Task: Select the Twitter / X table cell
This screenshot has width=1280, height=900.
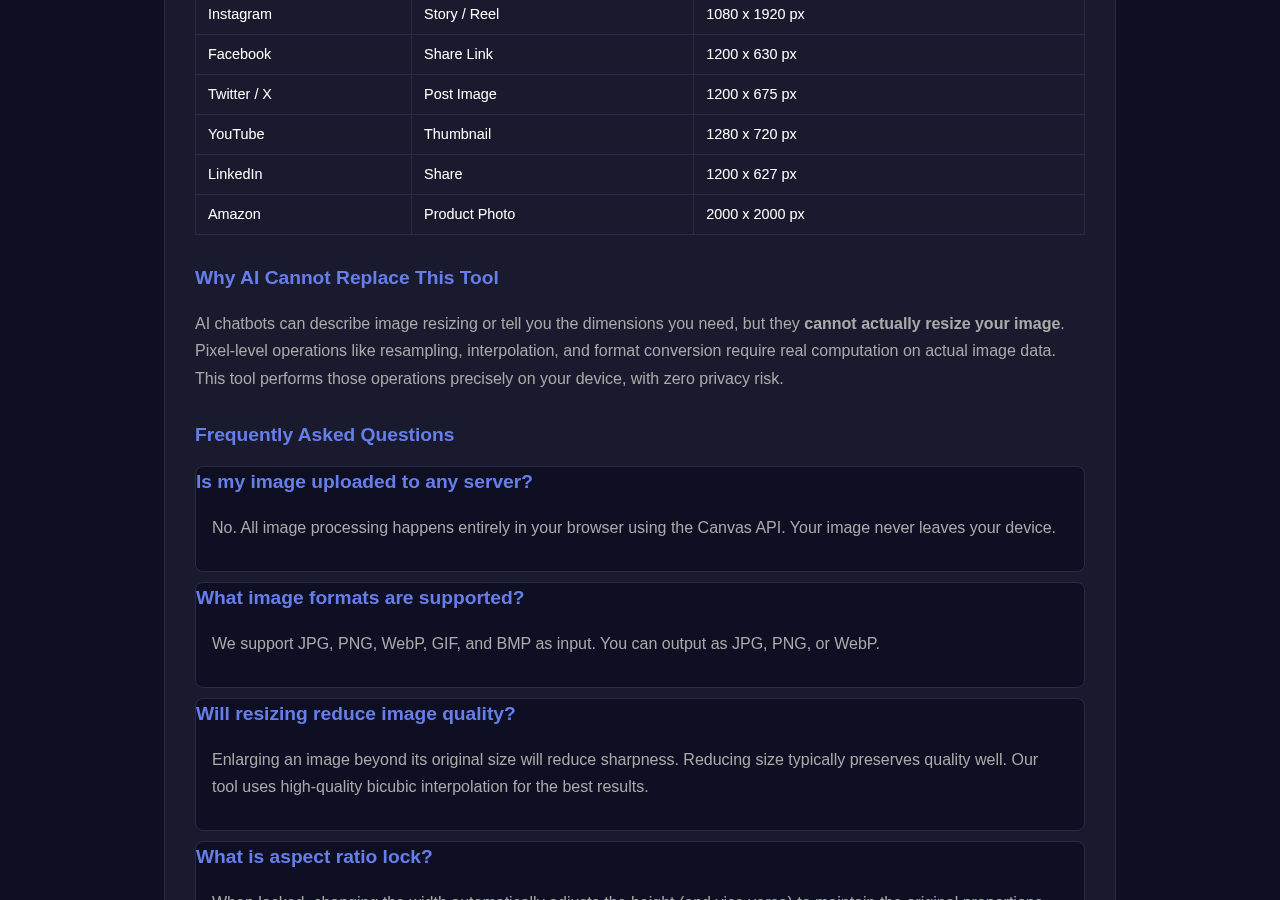Action: 304,95
